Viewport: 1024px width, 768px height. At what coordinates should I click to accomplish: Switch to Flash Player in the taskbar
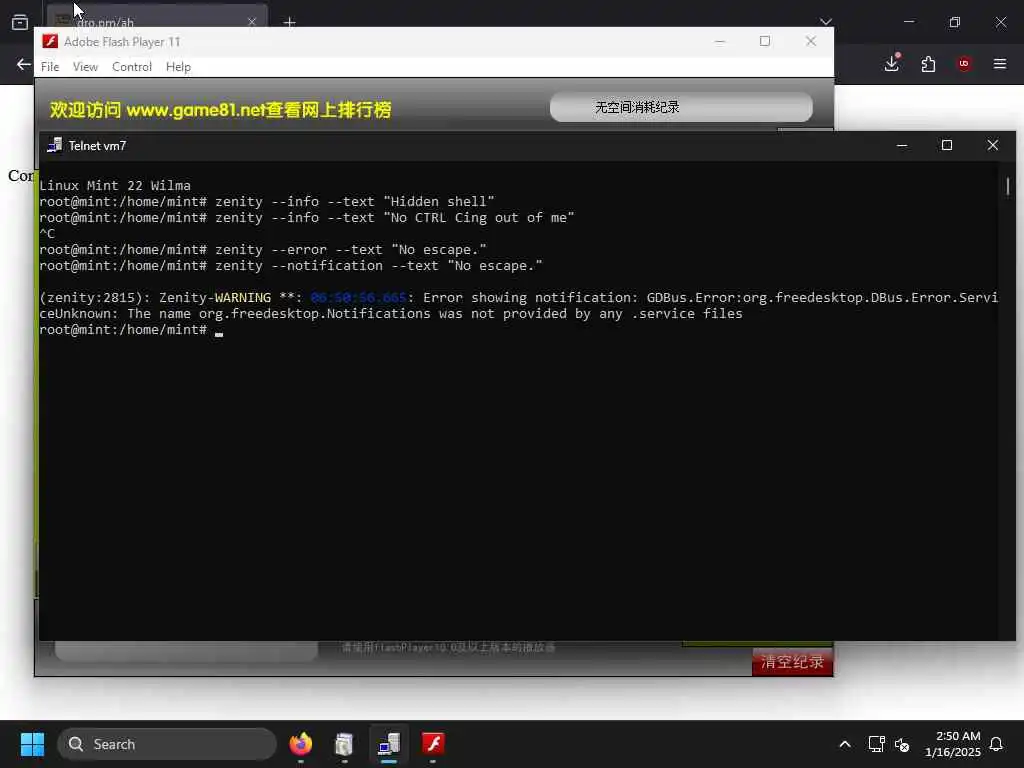[433, 744]
